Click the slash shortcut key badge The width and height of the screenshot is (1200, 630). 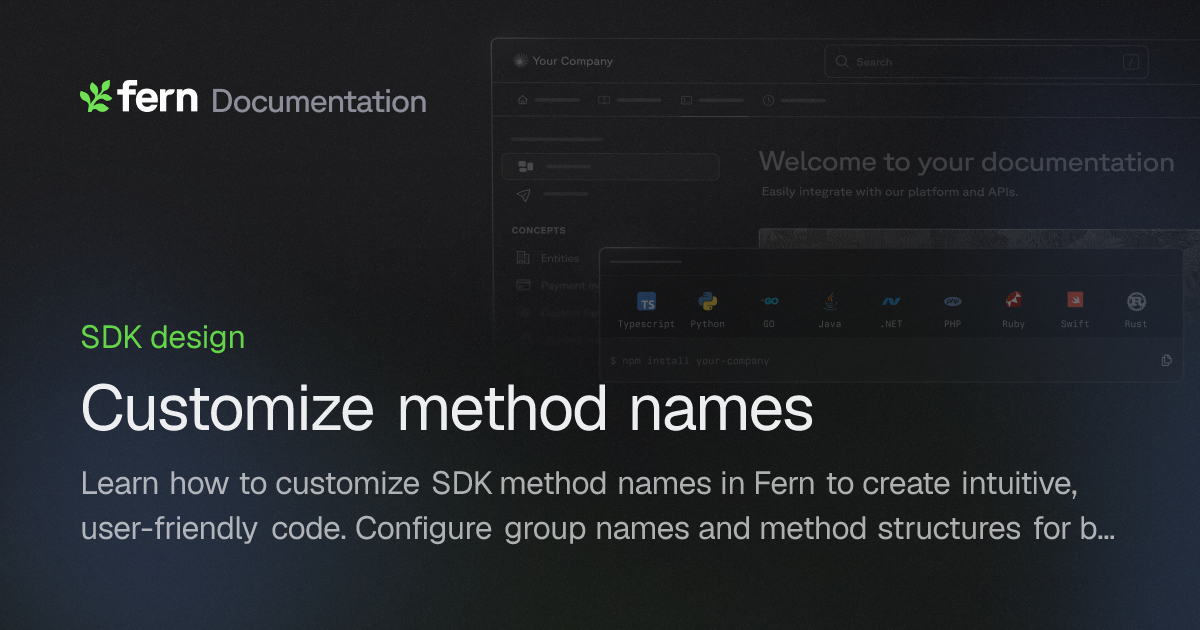coord(1131,62)
